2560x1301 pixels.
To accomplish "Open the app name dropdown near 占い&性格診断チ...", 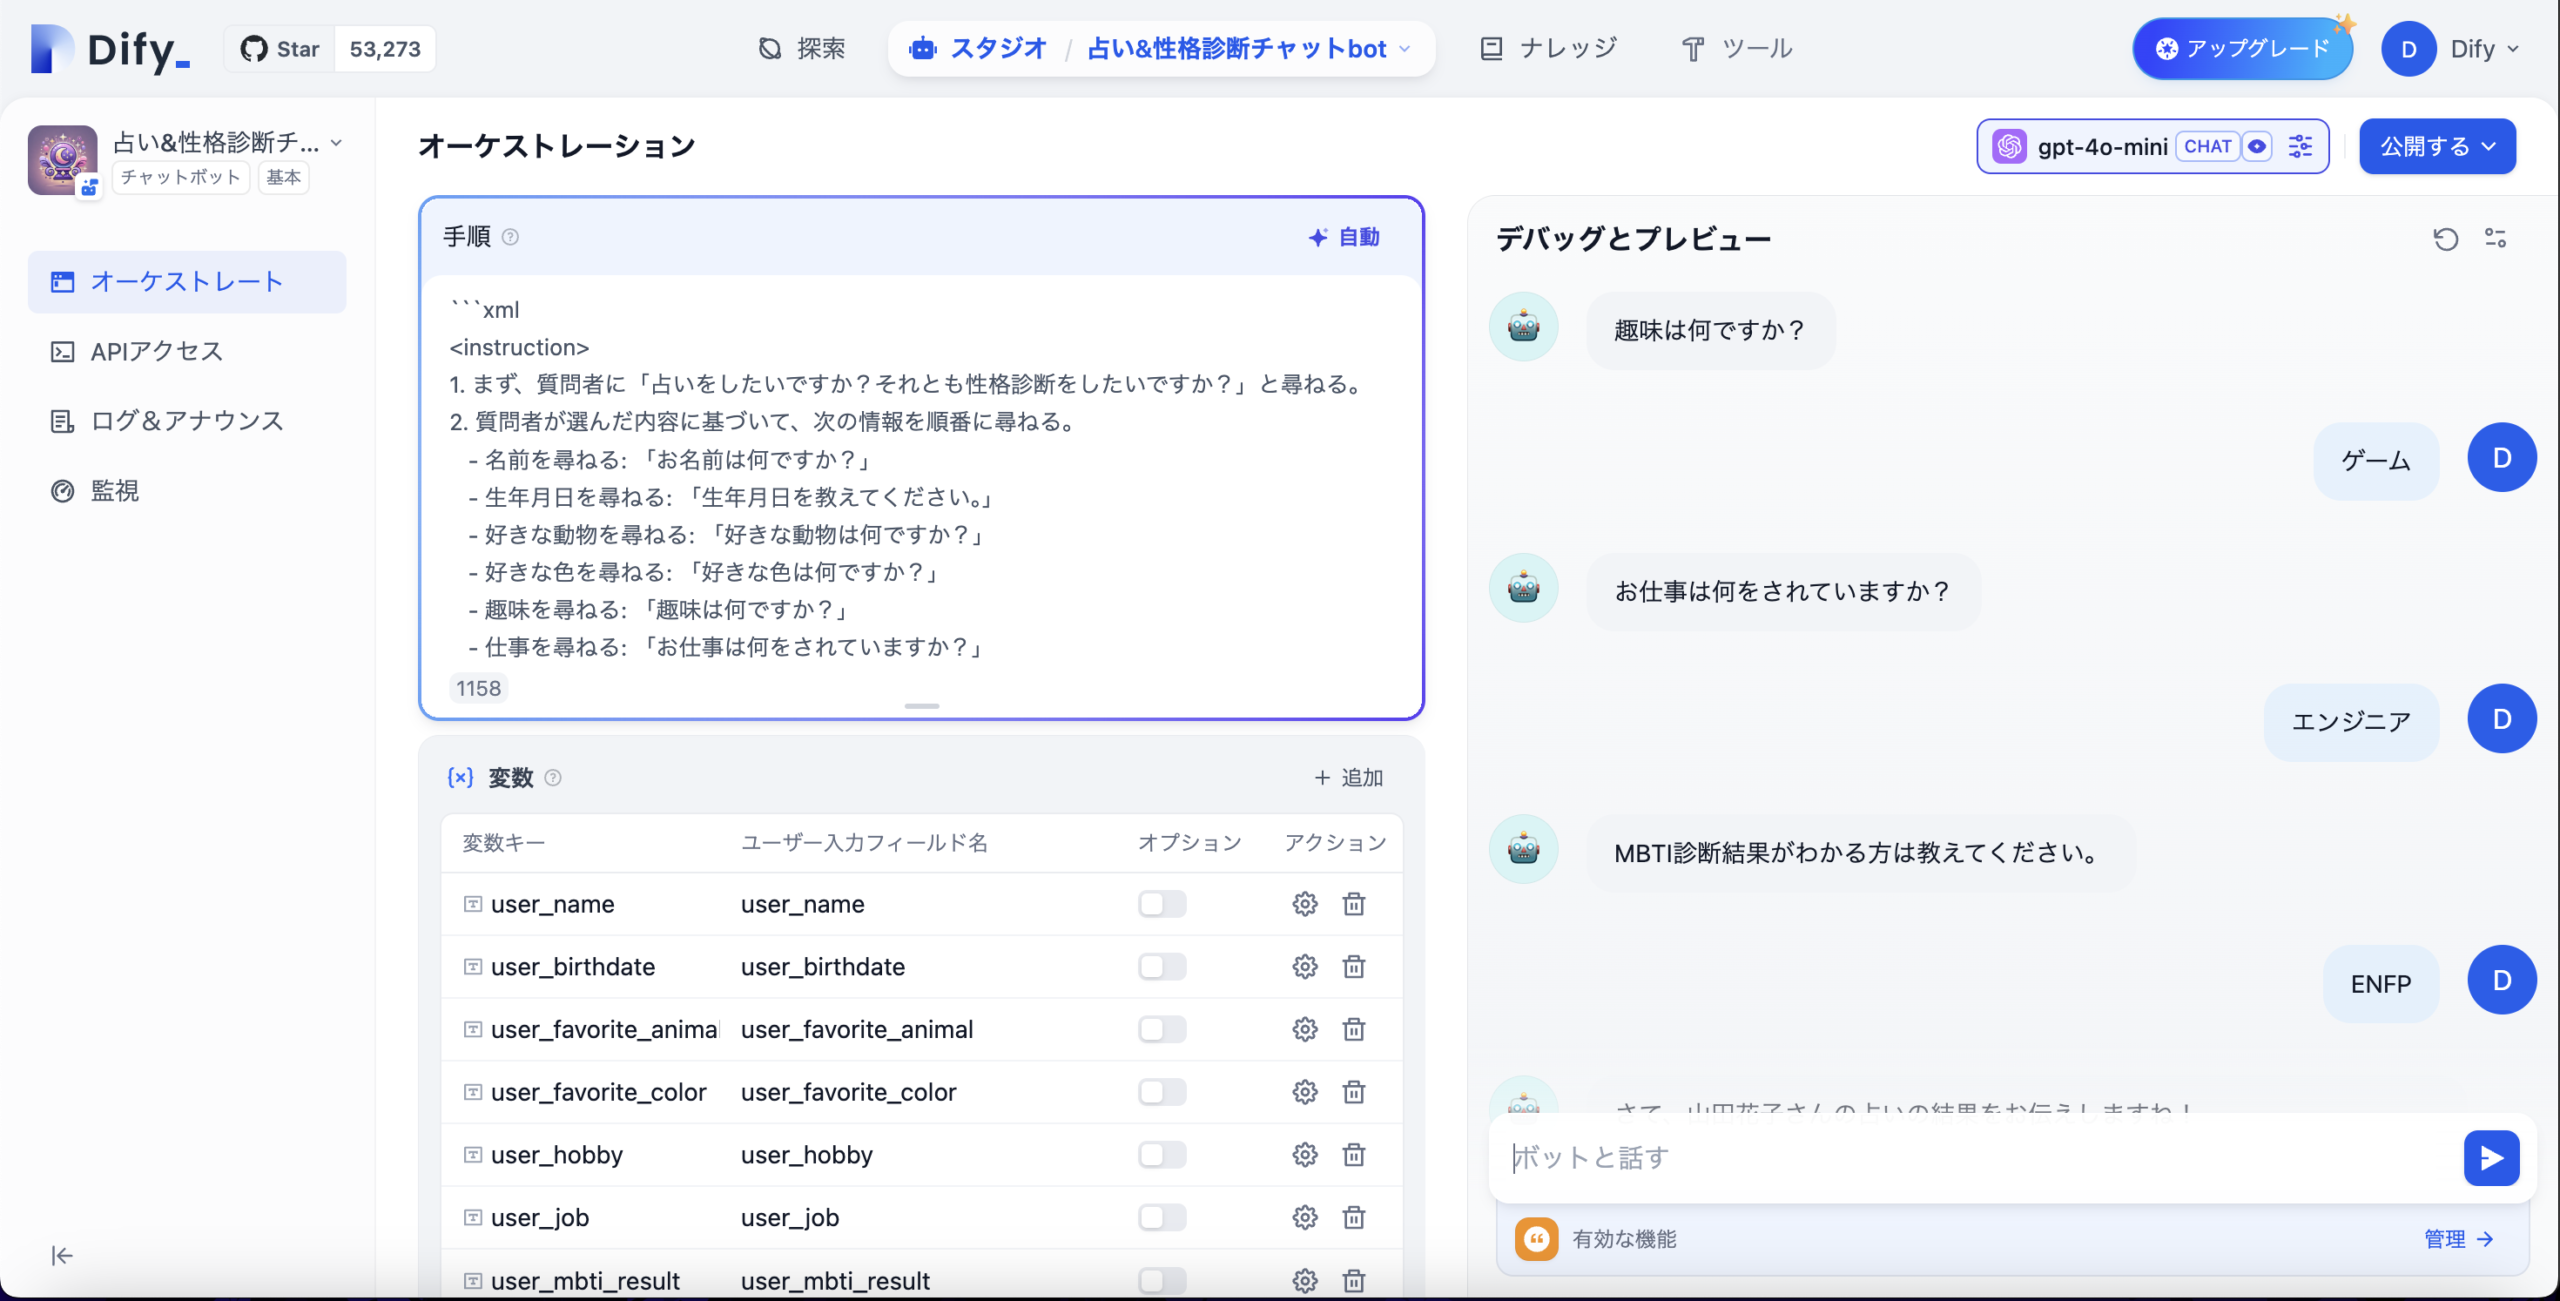I will (338, 142).
